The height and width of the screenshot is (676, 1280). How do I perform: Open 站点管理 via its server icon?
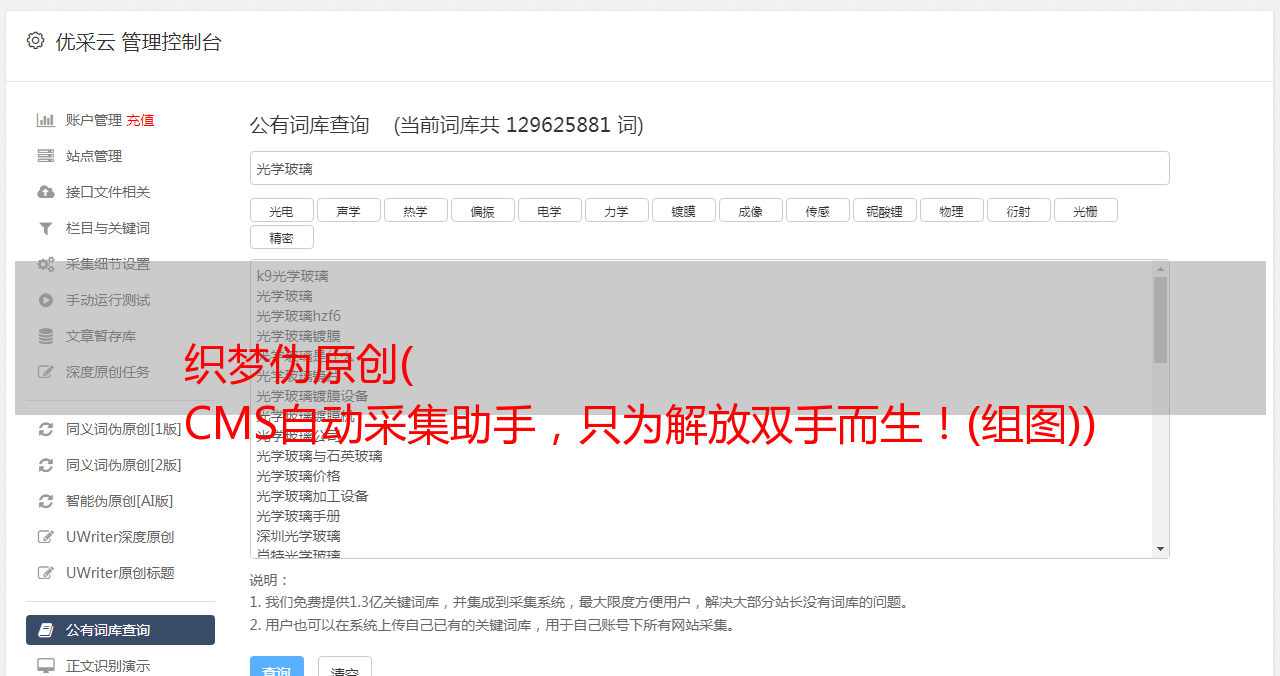[46, 156]
